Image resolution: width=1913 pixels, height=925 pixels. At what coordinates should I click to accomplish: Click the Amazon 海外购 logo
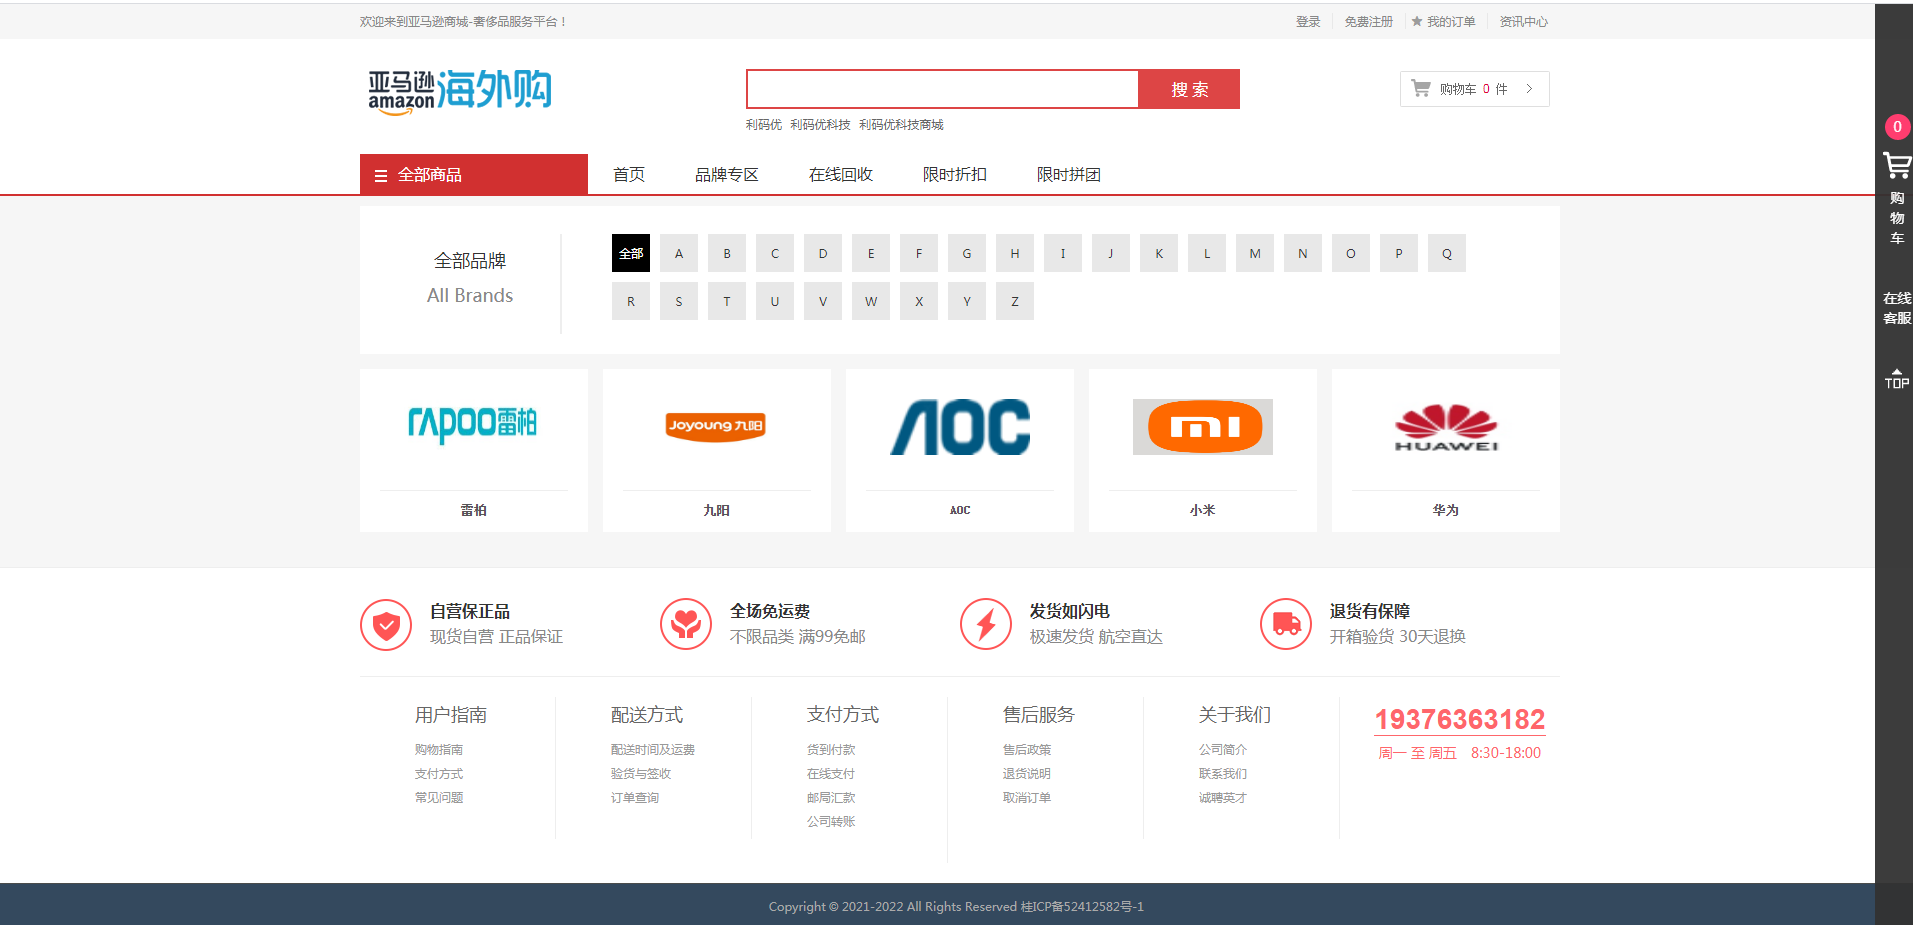click(460, 91)
